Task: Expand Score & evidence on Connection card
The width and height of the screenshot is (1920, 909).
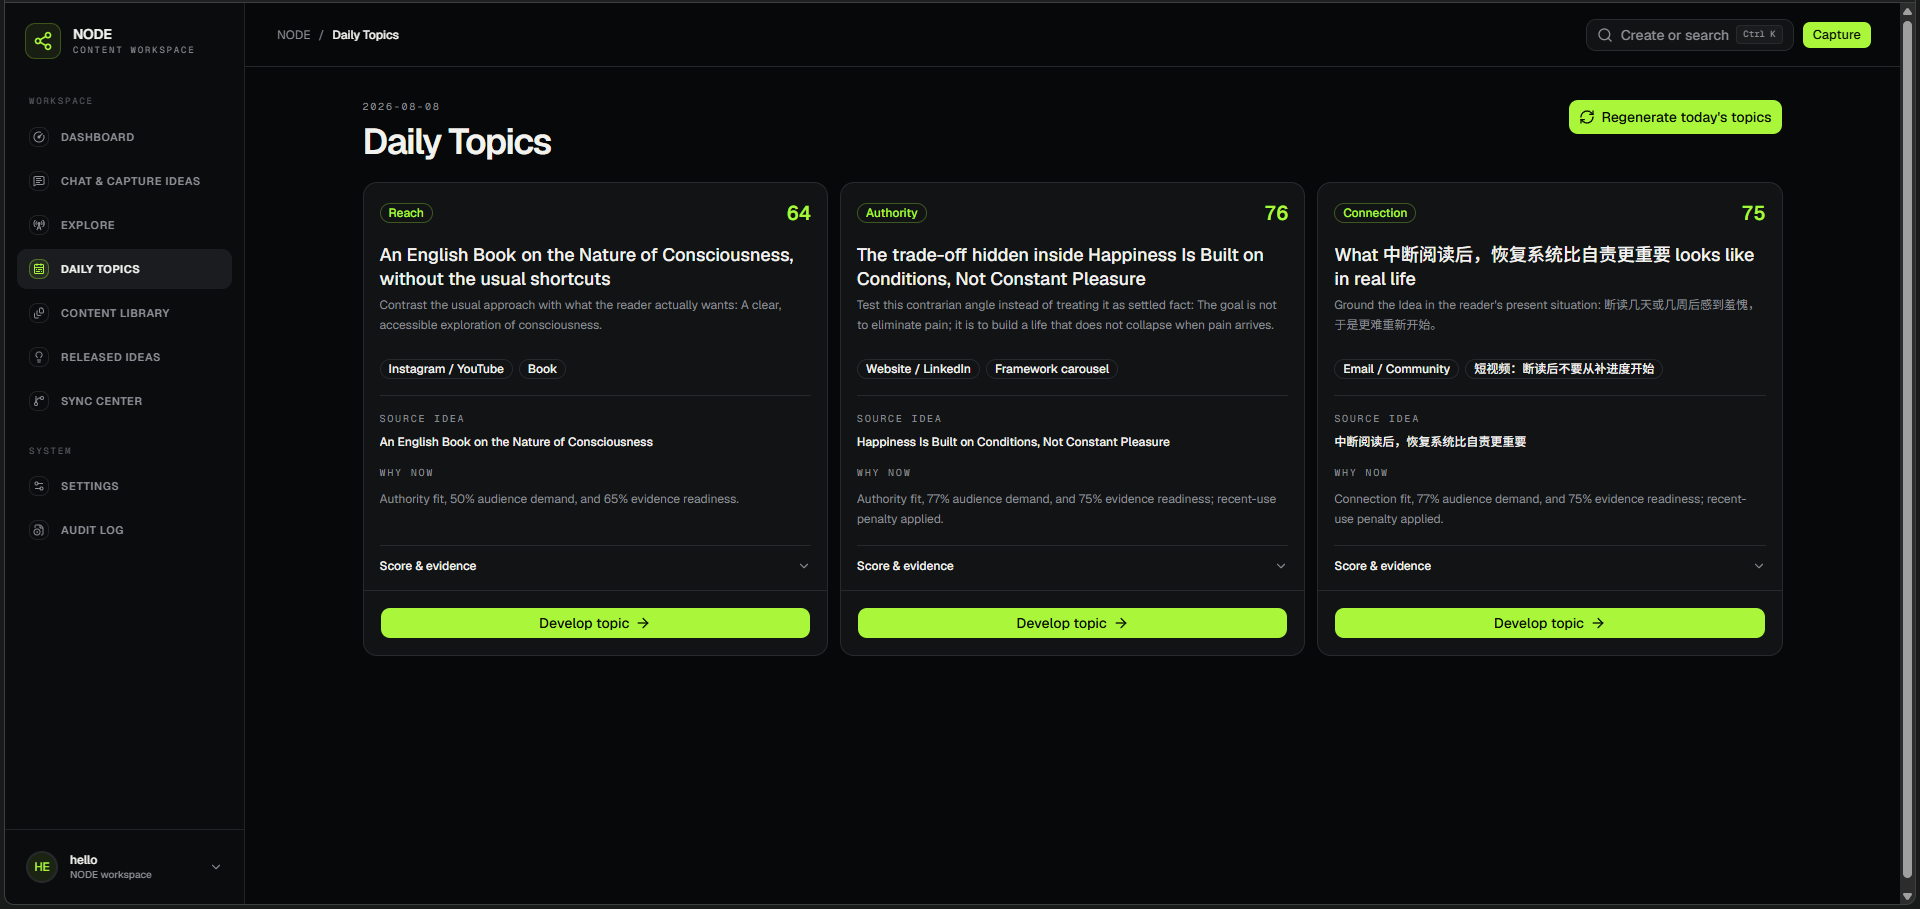Action: (x=1549, y=566)
